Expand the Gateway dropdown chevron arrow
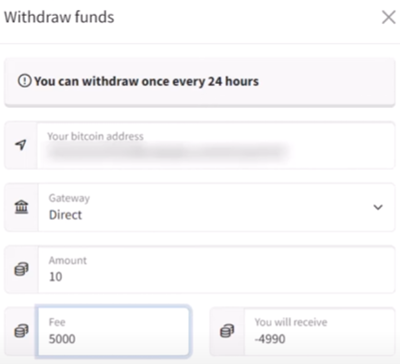 pos(378,207)
